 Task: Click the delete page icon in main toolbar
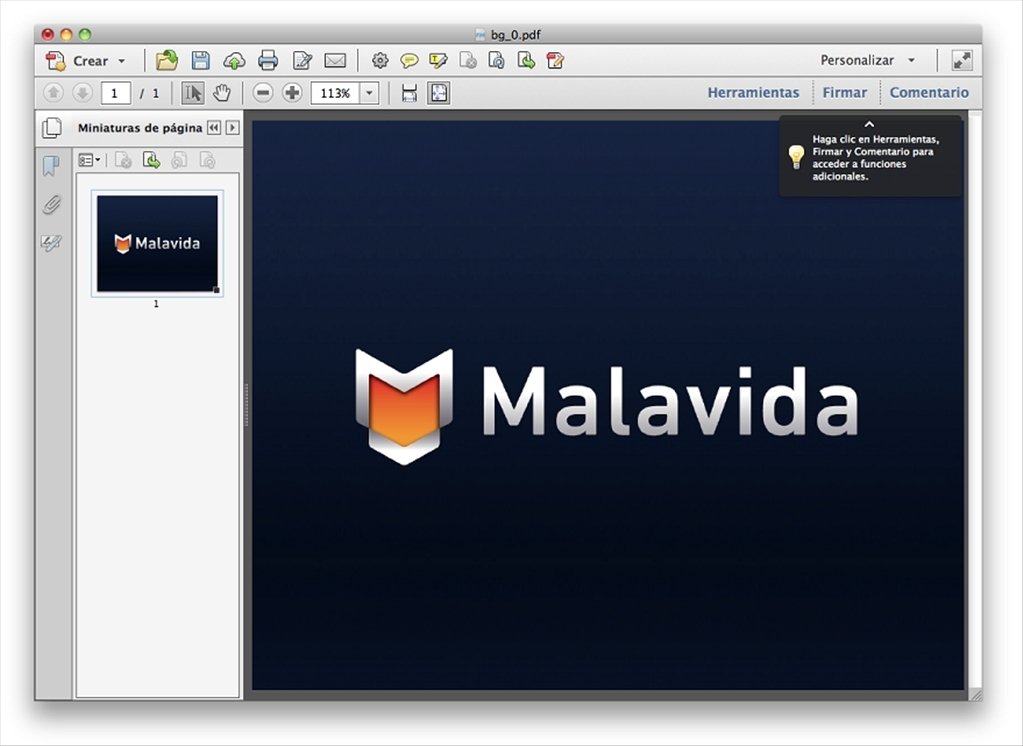click(468, 61)
